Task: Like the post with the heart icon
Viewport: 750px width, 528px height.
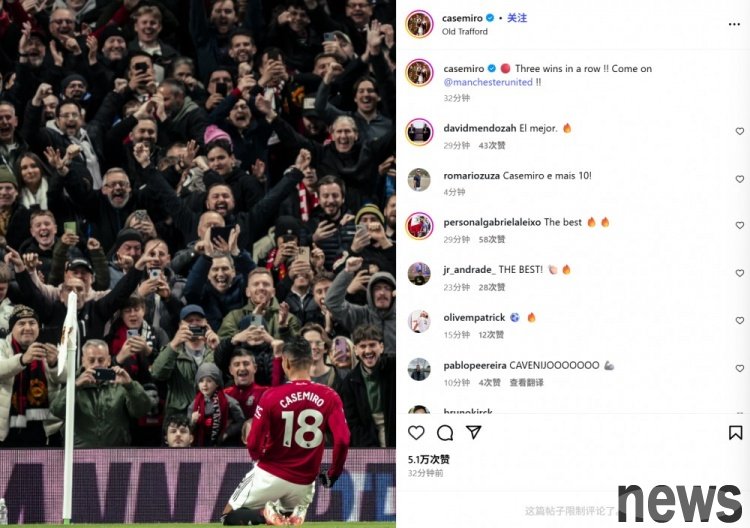Action: (416, 432)
